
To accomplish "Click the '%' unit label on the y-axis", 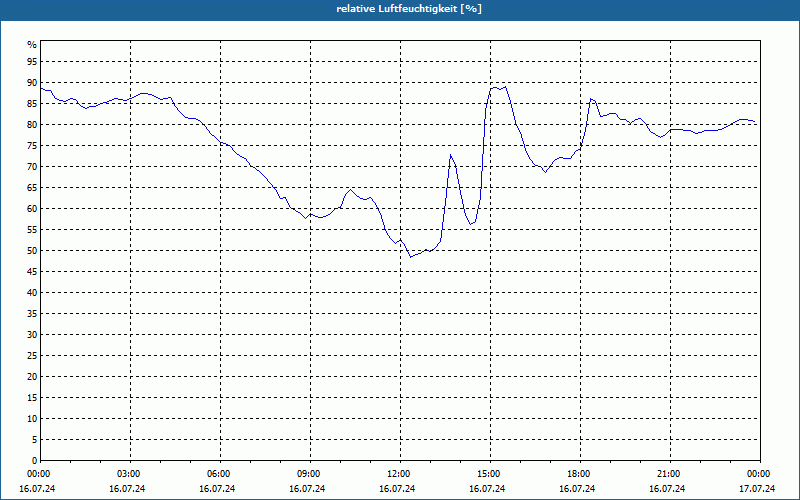I will click(x=32, y=45).
